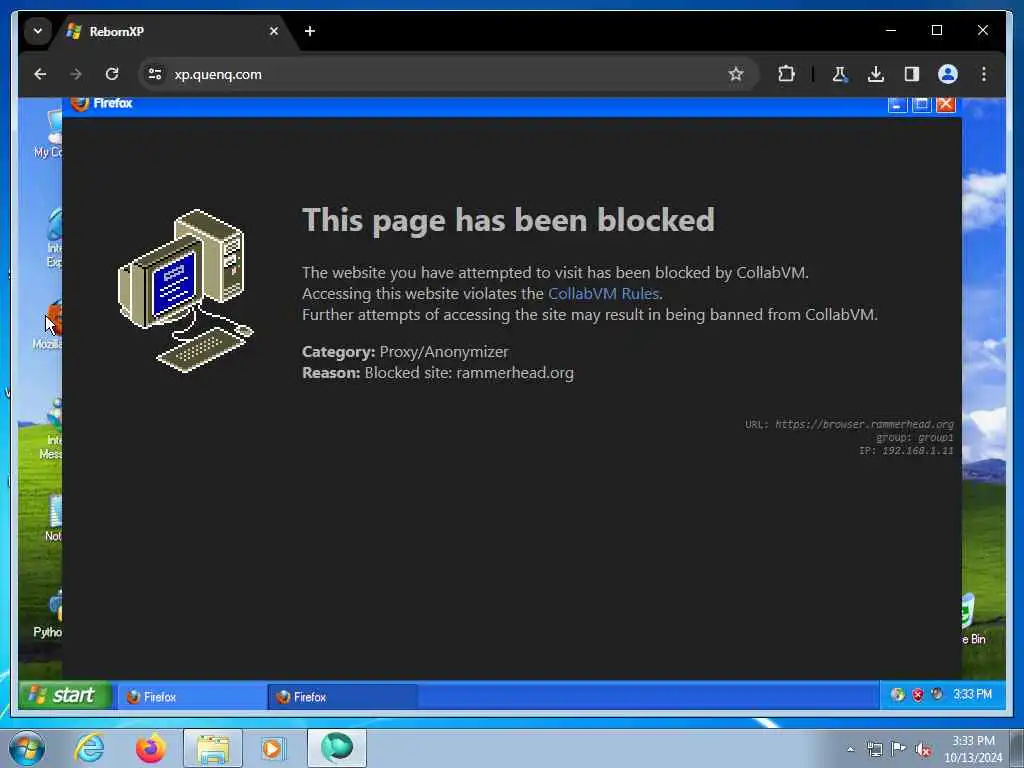Bookmark this page with the star
This screenshot has width=1024, height=768.
pos(736,74)
